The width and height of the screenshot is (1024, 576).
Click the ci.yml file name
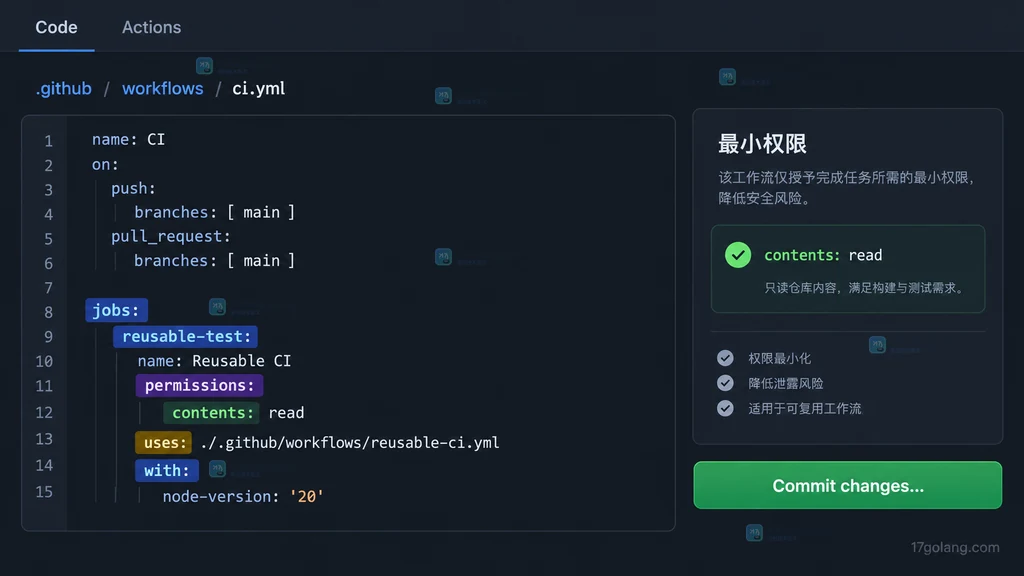click(x=259, y=89)
